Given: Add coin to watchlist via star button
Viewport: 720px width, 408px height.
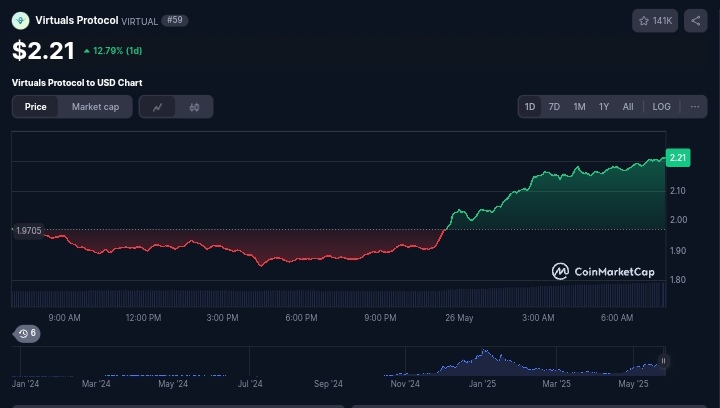Looking at the screenshot, I should click(x=655, y=21).
